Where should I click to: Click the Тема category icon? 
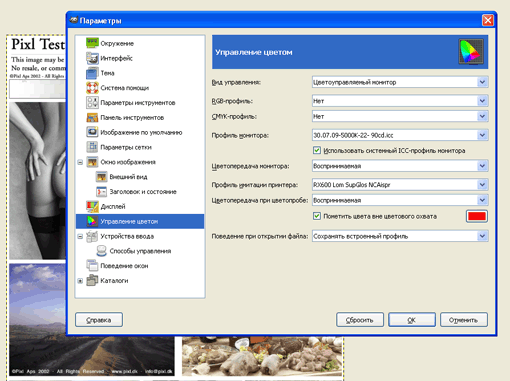[x=92, y=73]
